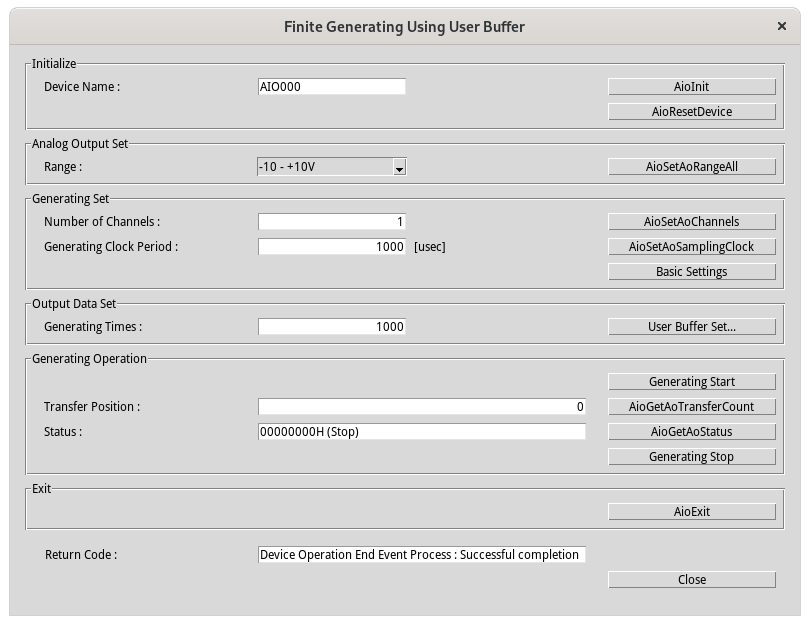Screen dimensions: 810x625
Task: Click the Close button at bottom
Action: pyautogui.click(x=691, y=580)
